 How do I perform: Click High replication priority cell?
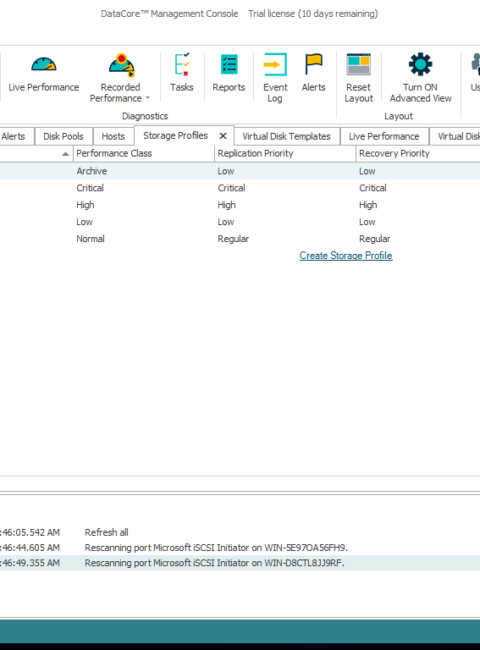point(227,205)
